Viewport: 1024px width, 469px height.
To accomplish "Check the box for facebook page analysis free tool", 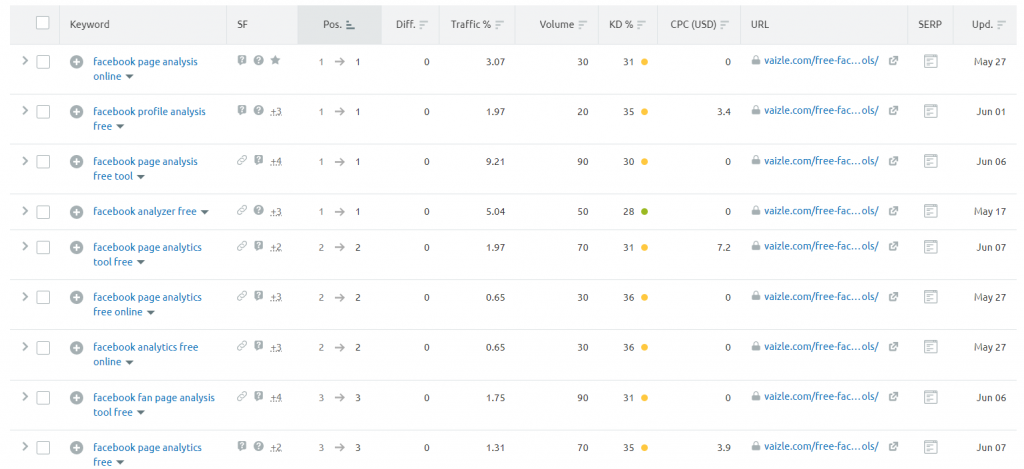I will (43, 161).
